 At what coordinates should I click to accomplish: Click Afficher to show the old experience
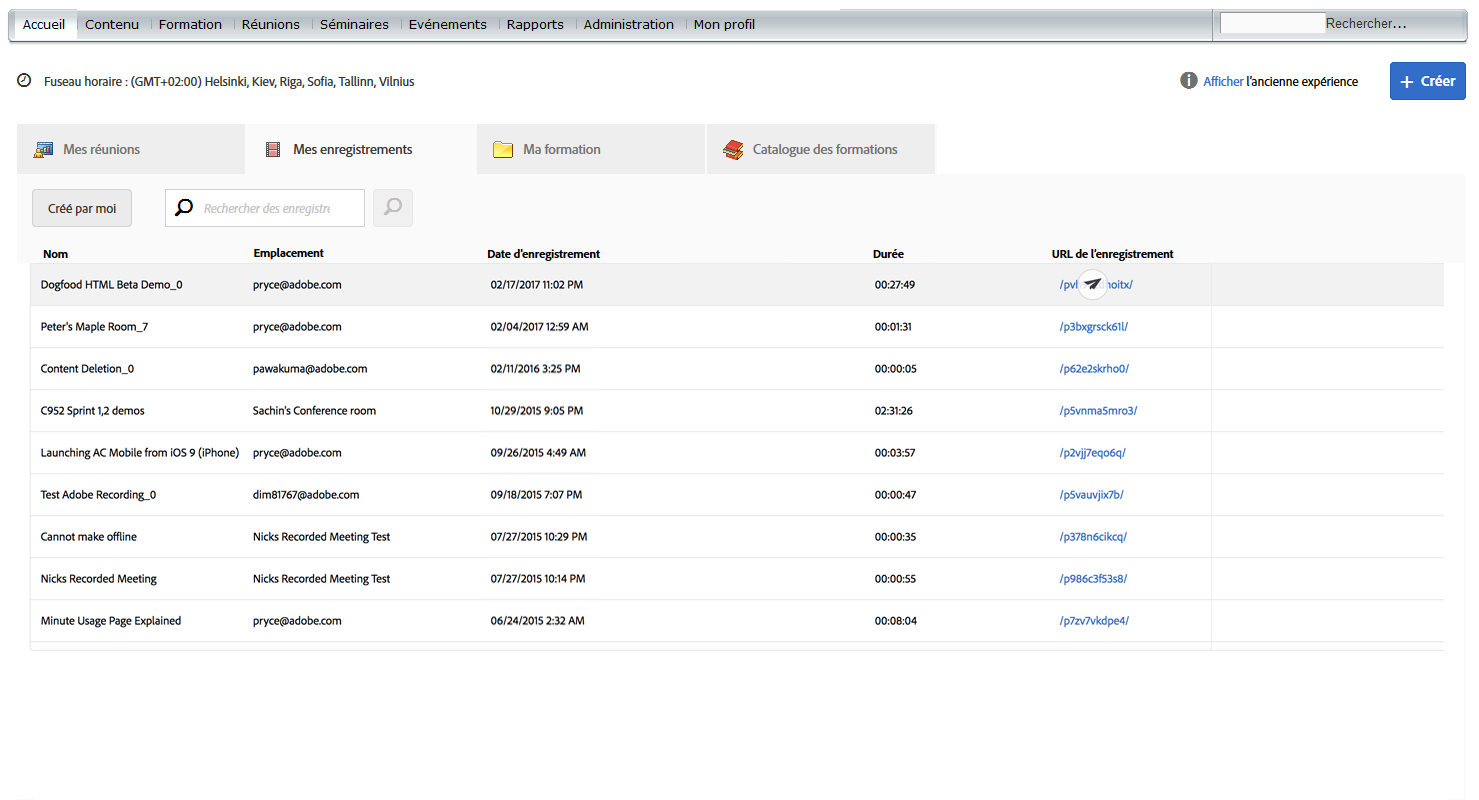pyautogui.click(x=1222, y=81)
